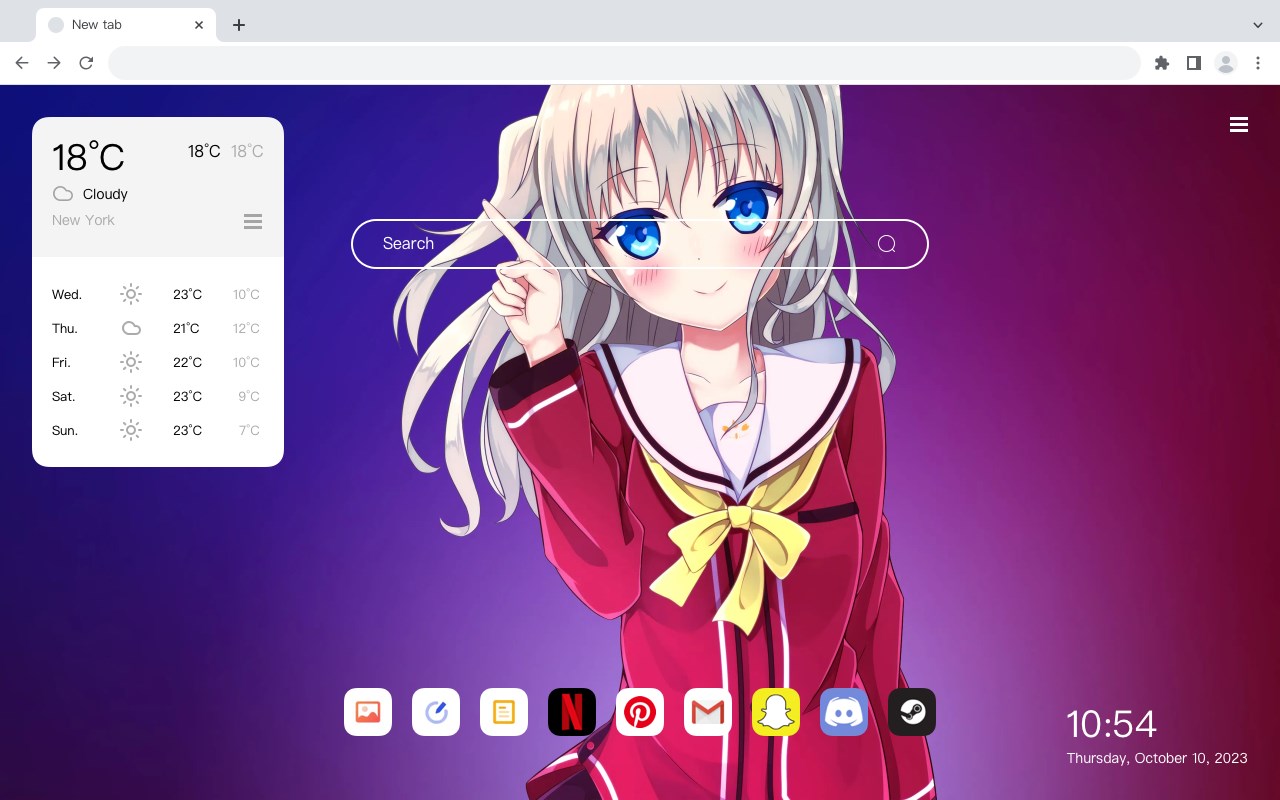
Task: Open the Chrome three-dot menu
Action: pos(1258,63)
